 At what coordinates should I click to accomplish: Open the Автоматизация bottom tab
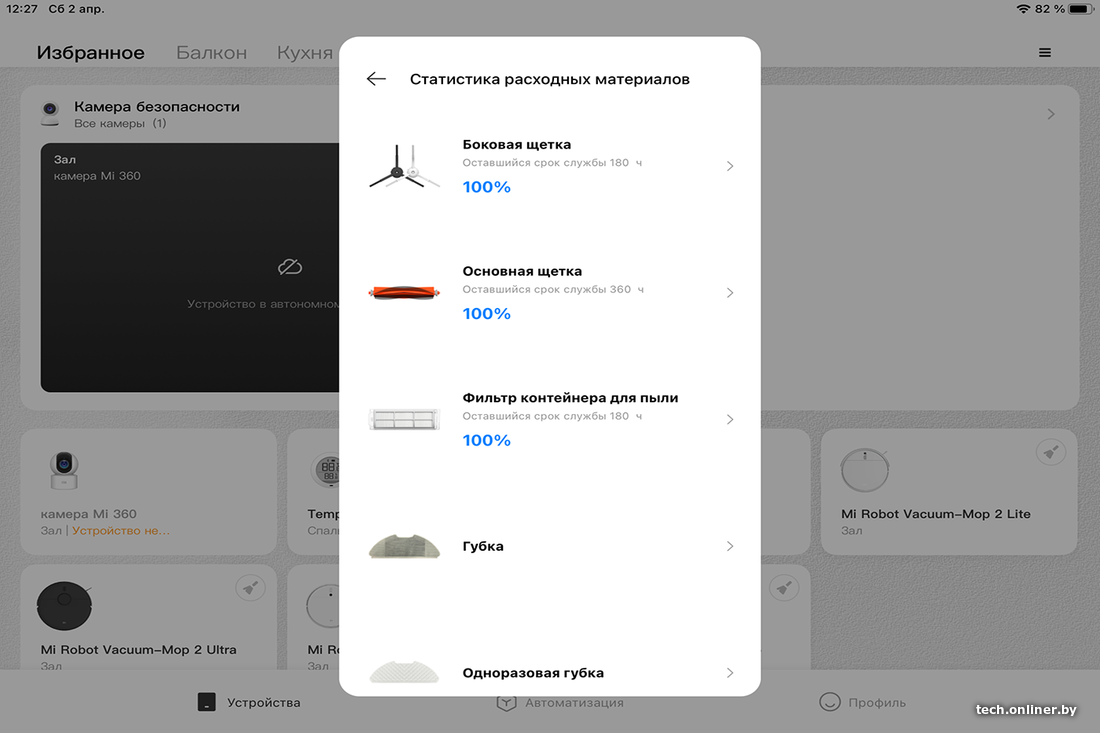tap(560, 702)
